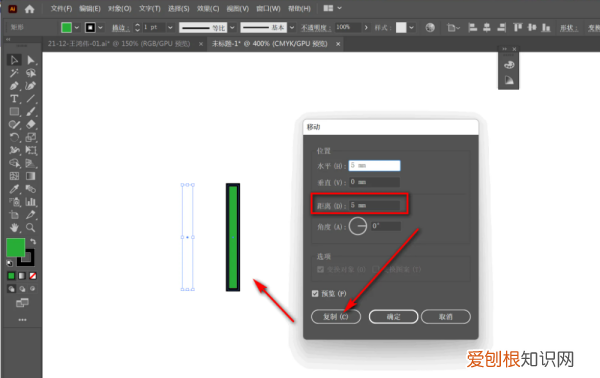This screenshot has width=600, height=378.
Task: Choose the Magic Wand tool
Action: pos(14,73)
